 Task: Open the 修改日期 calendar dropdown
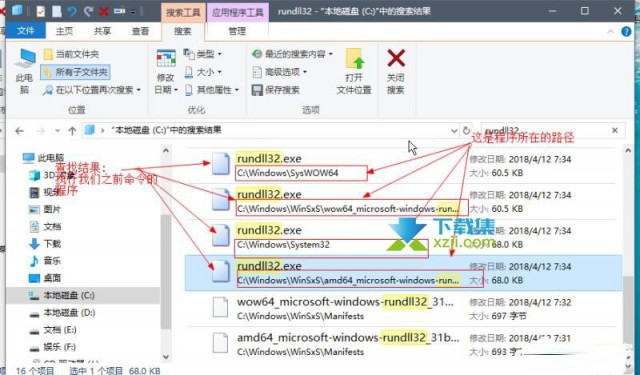[x=166, y=71]
